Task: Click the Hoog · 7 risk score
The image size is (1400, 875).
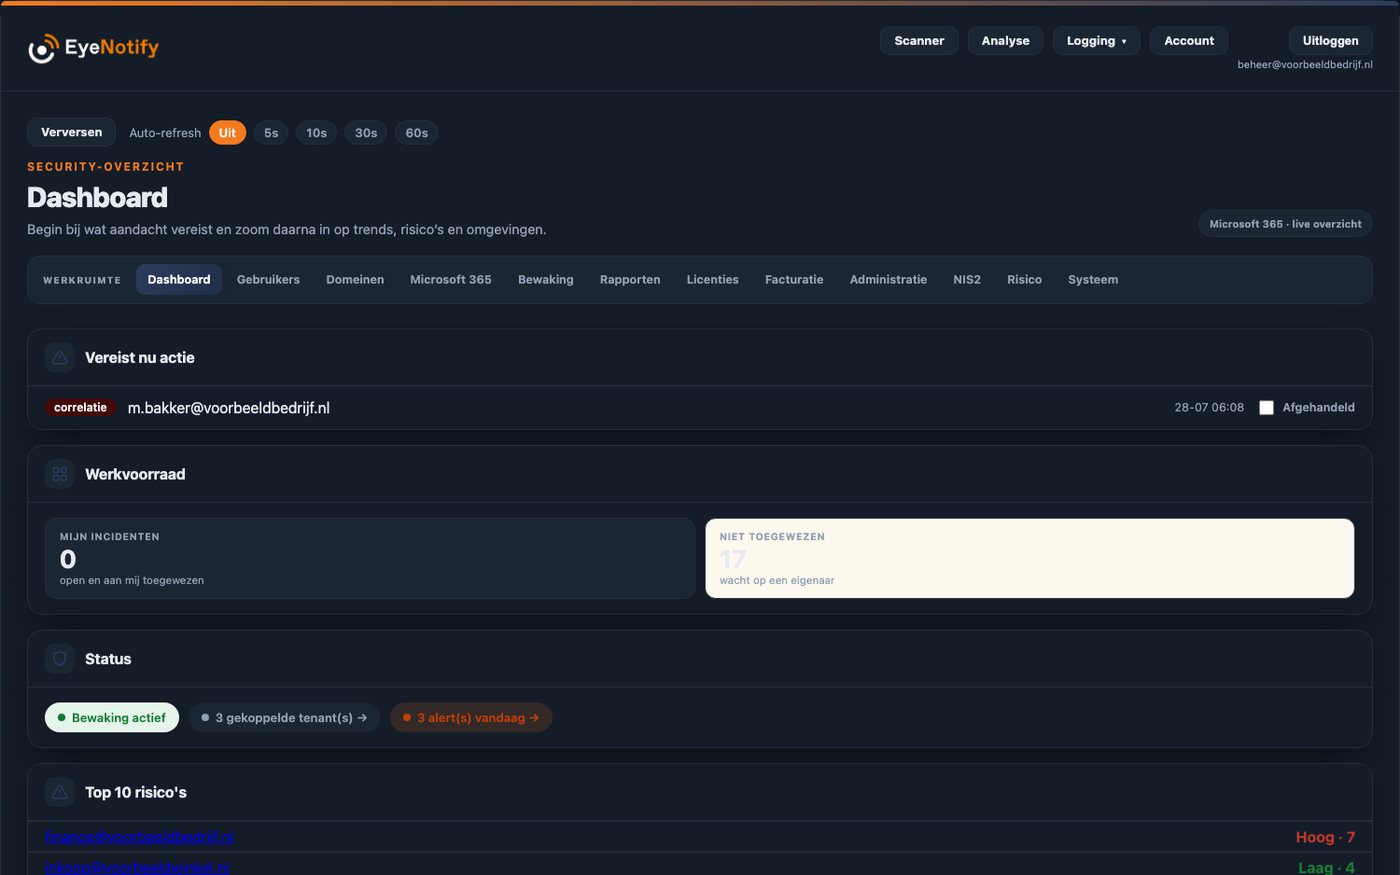Action: pyautogui.click(x=1325, y=837)
